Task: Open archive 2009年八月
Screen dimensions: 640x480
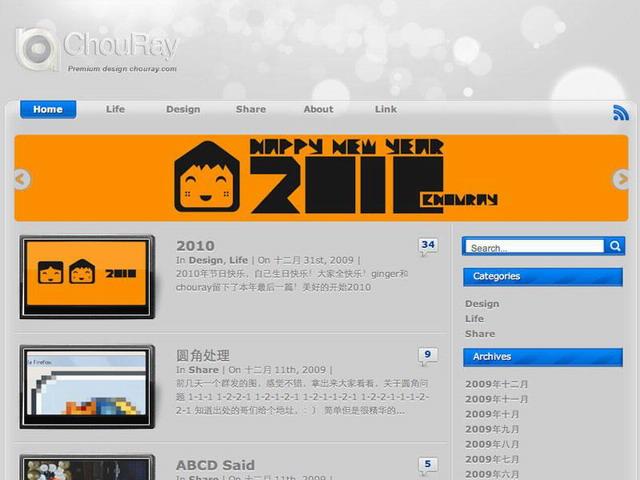Action: coord(492,444)
